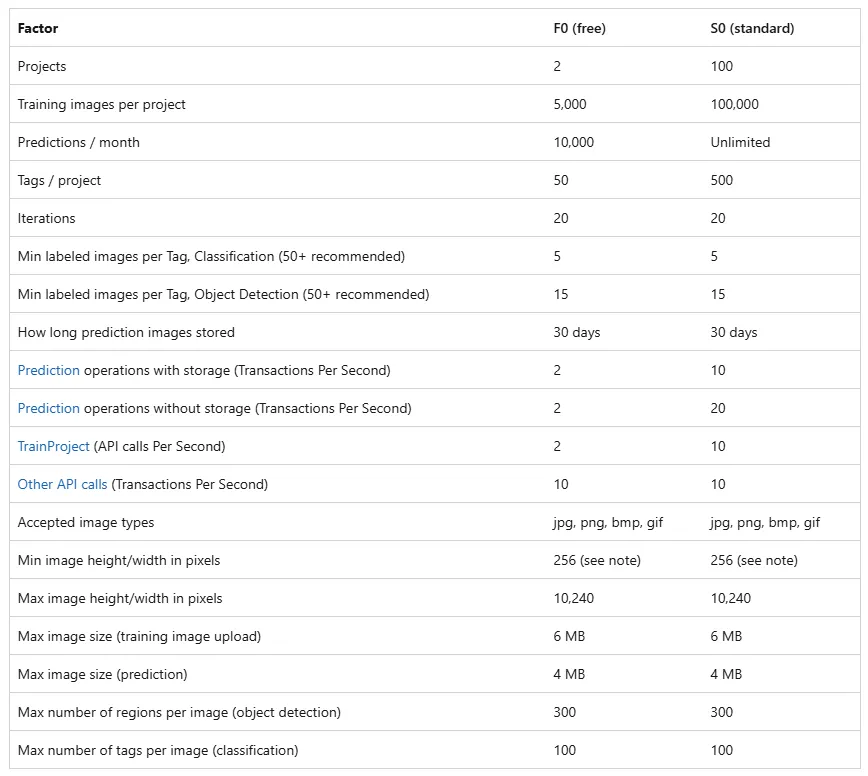Viewport: 868px width, 776px height.
Task: Select the Tags / project row label
Action: [x=59, y=180]
